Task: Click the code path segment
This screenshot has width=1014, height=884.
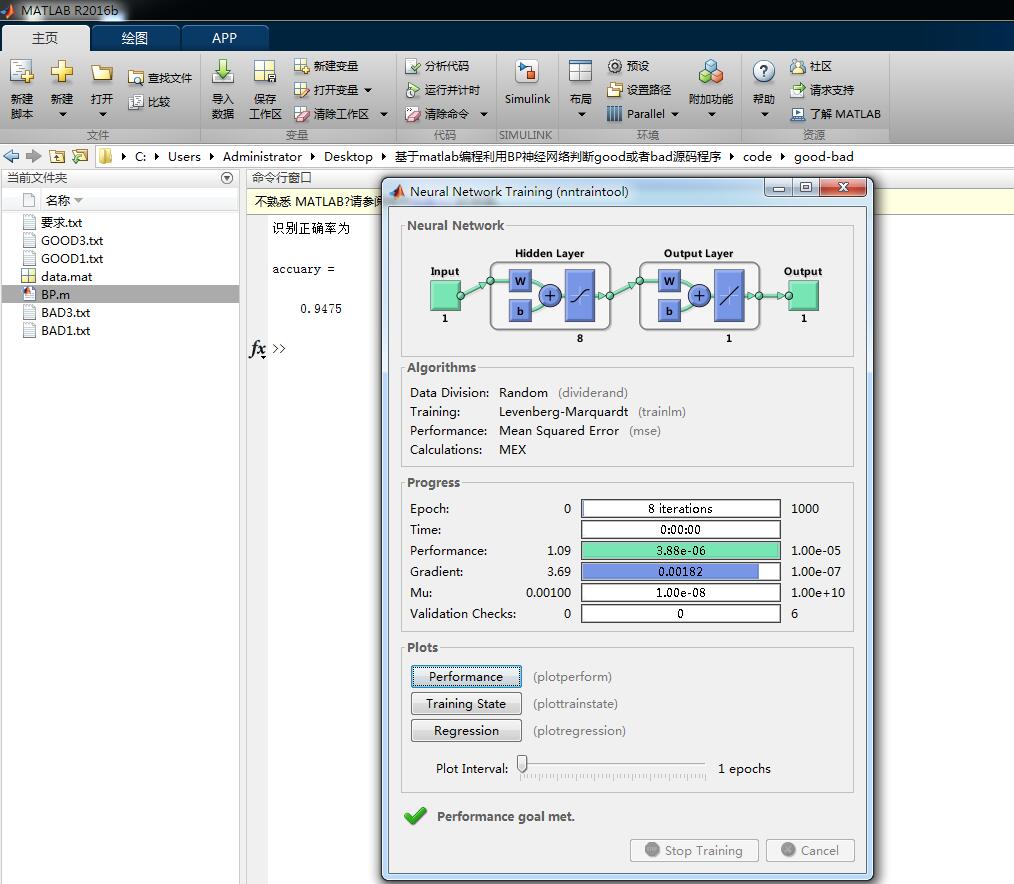Action: tap(757, 156)
